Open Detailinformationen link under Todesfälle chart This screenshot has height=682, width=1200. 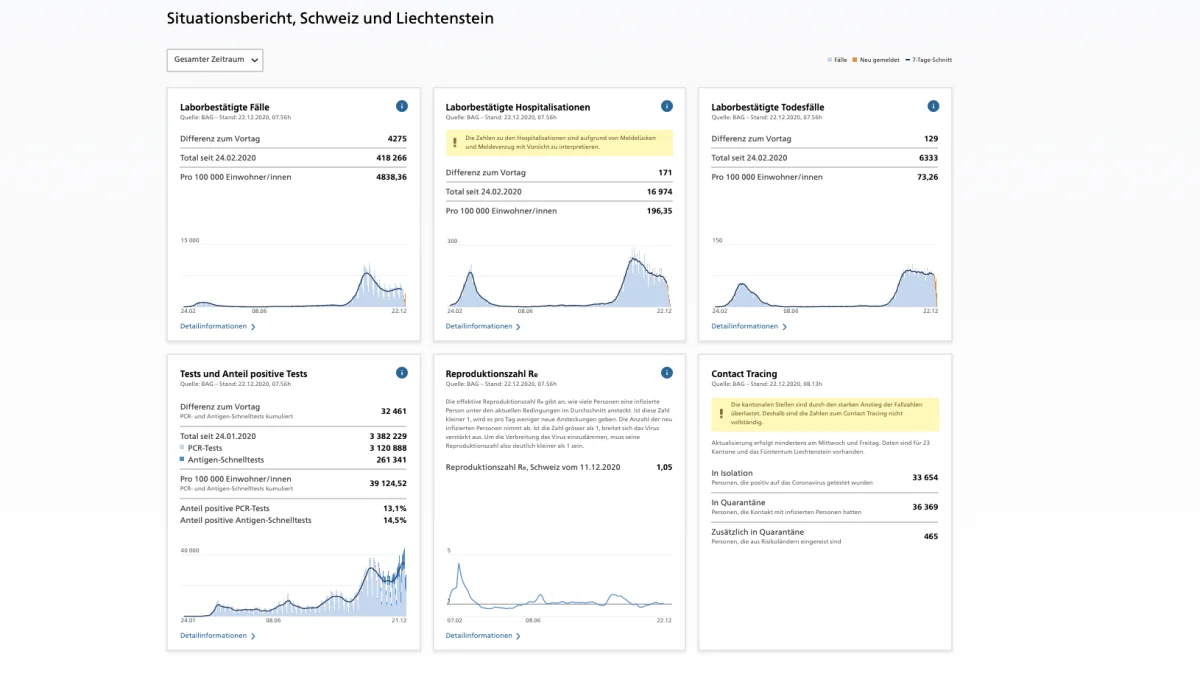point(749,326)
